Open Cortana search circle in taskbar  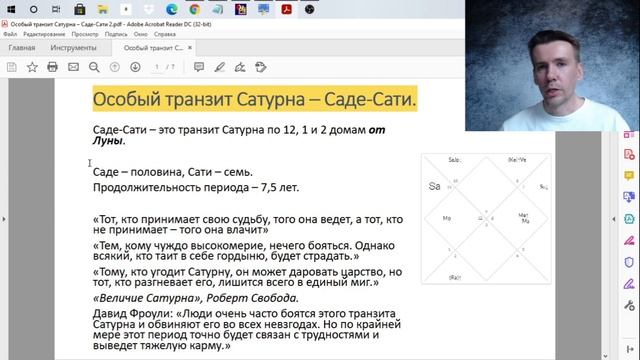pos(33,9)
